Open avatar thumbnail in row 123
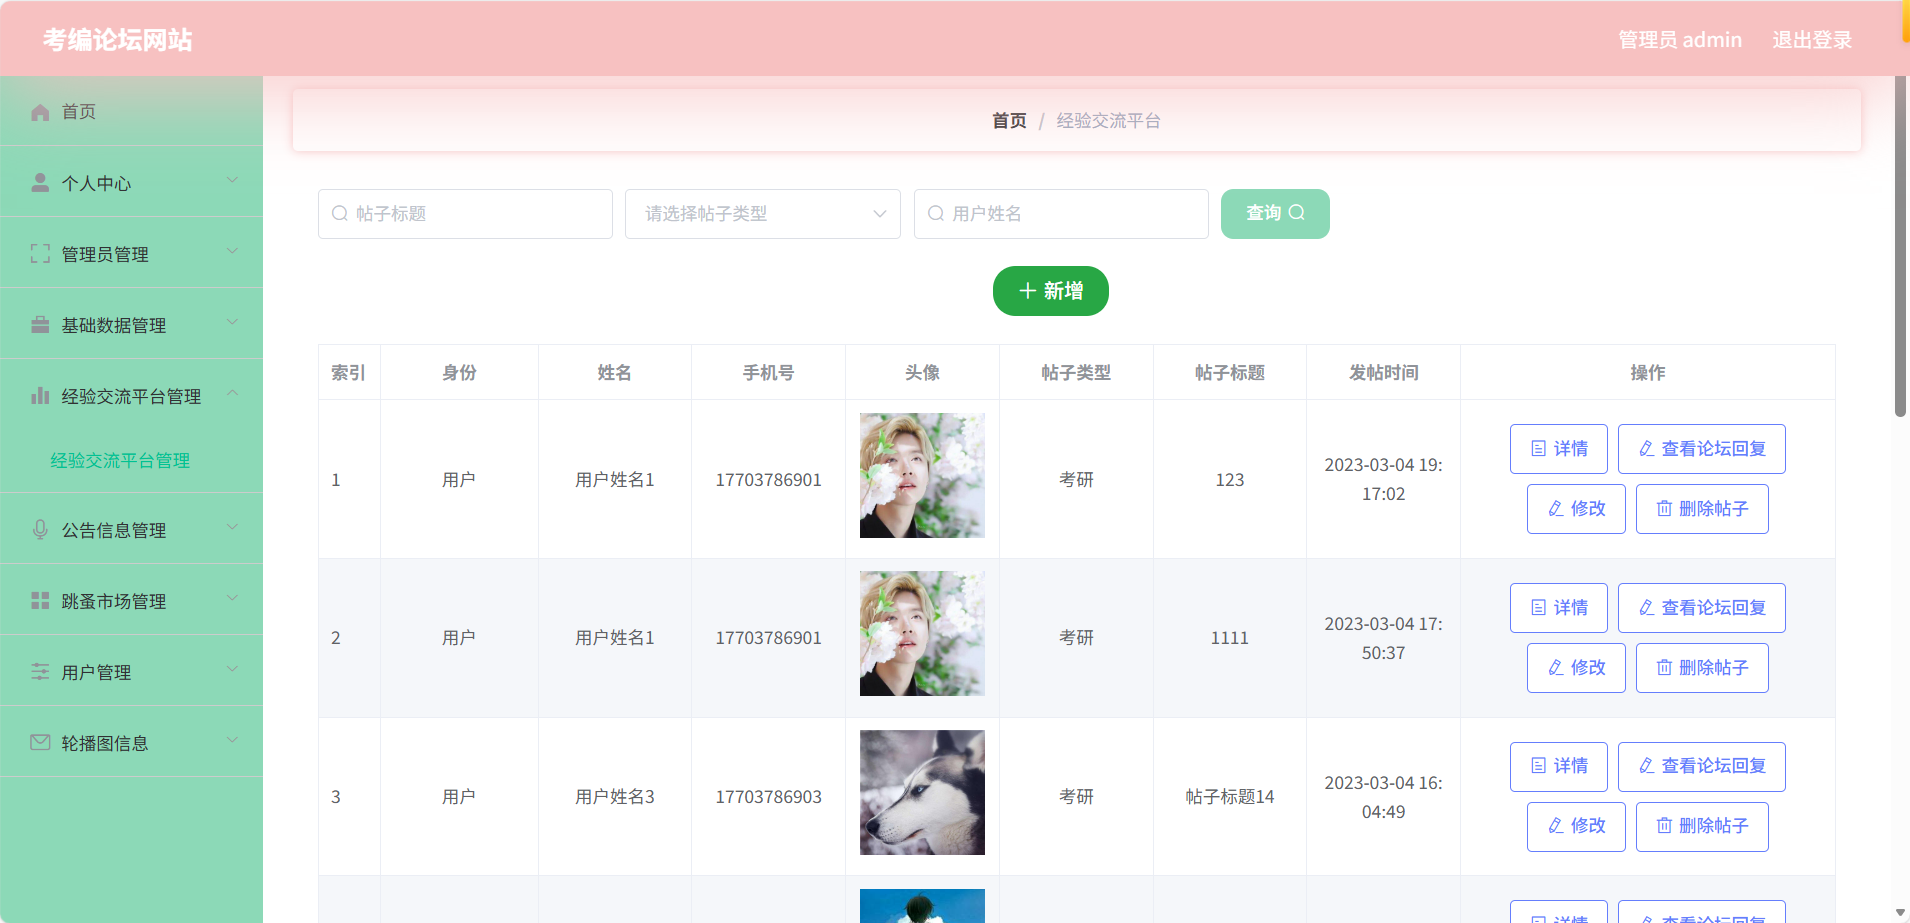The image size is (1910, 923). click(x=922, y=476)
